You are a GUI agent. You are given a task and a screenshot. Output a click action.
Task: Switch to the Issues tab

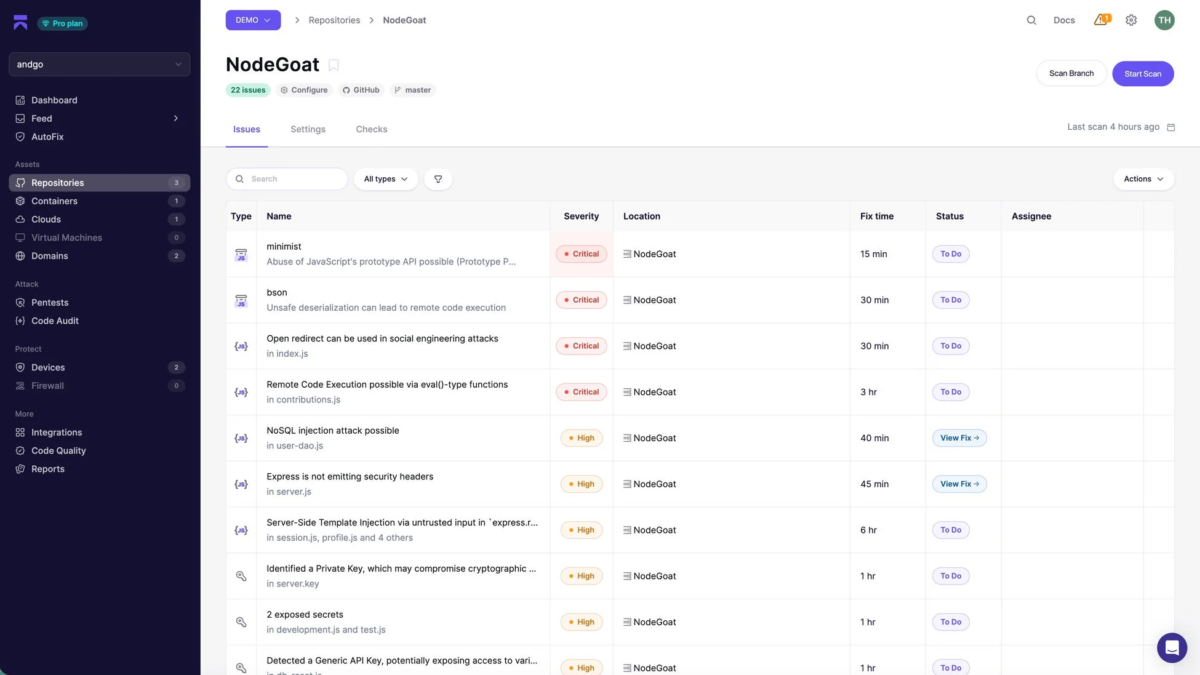(247, 129)
